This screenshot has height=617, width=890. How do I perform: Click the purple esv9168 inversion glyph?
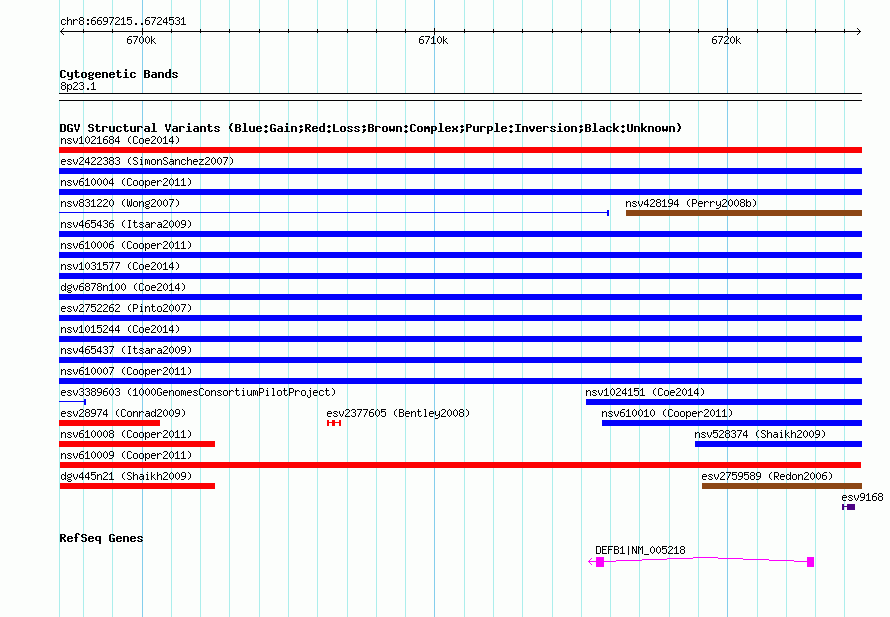849,507
